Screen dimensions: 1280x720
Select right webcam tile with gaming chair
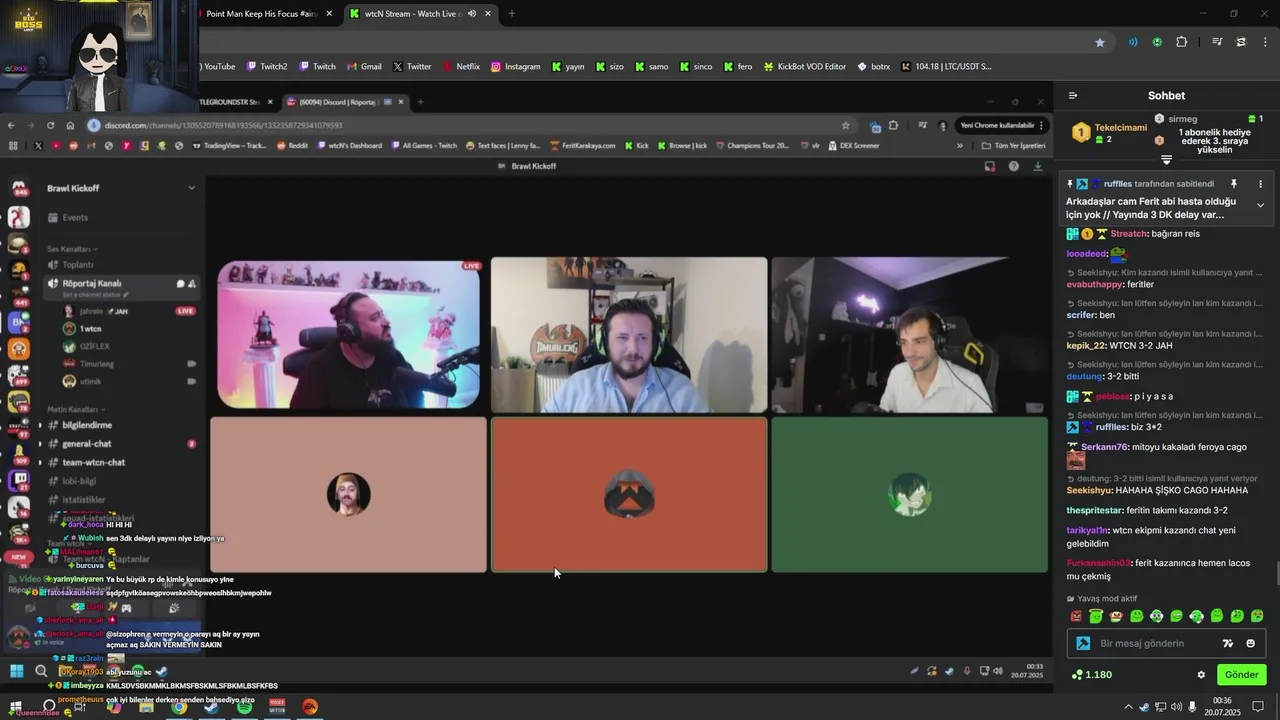[x=909, y=335]
